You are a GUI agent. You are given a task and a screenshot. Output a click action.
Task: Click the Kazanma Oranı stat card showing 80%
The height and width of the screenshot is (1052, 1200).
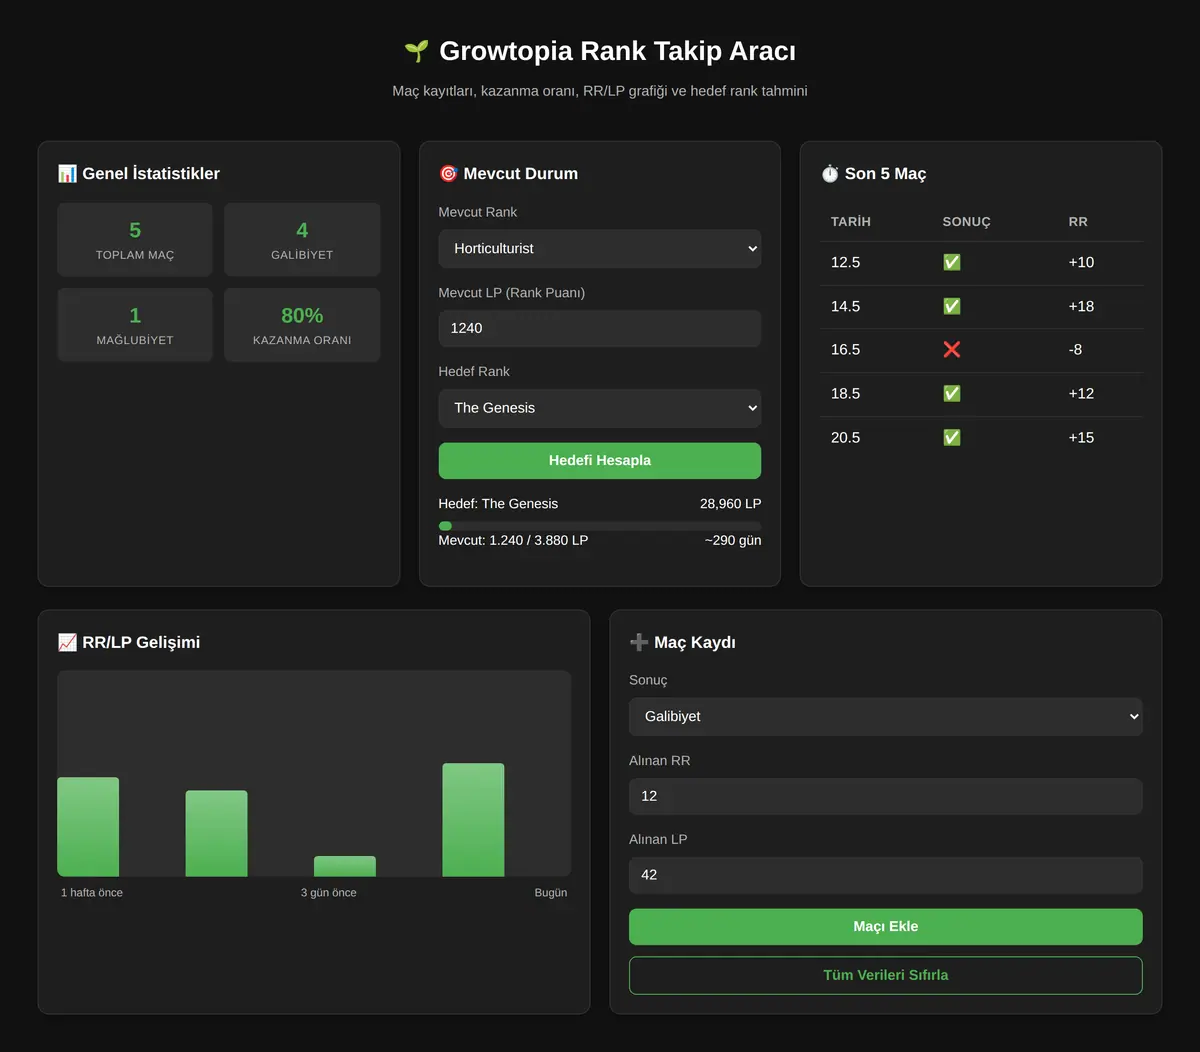[302, 325]
